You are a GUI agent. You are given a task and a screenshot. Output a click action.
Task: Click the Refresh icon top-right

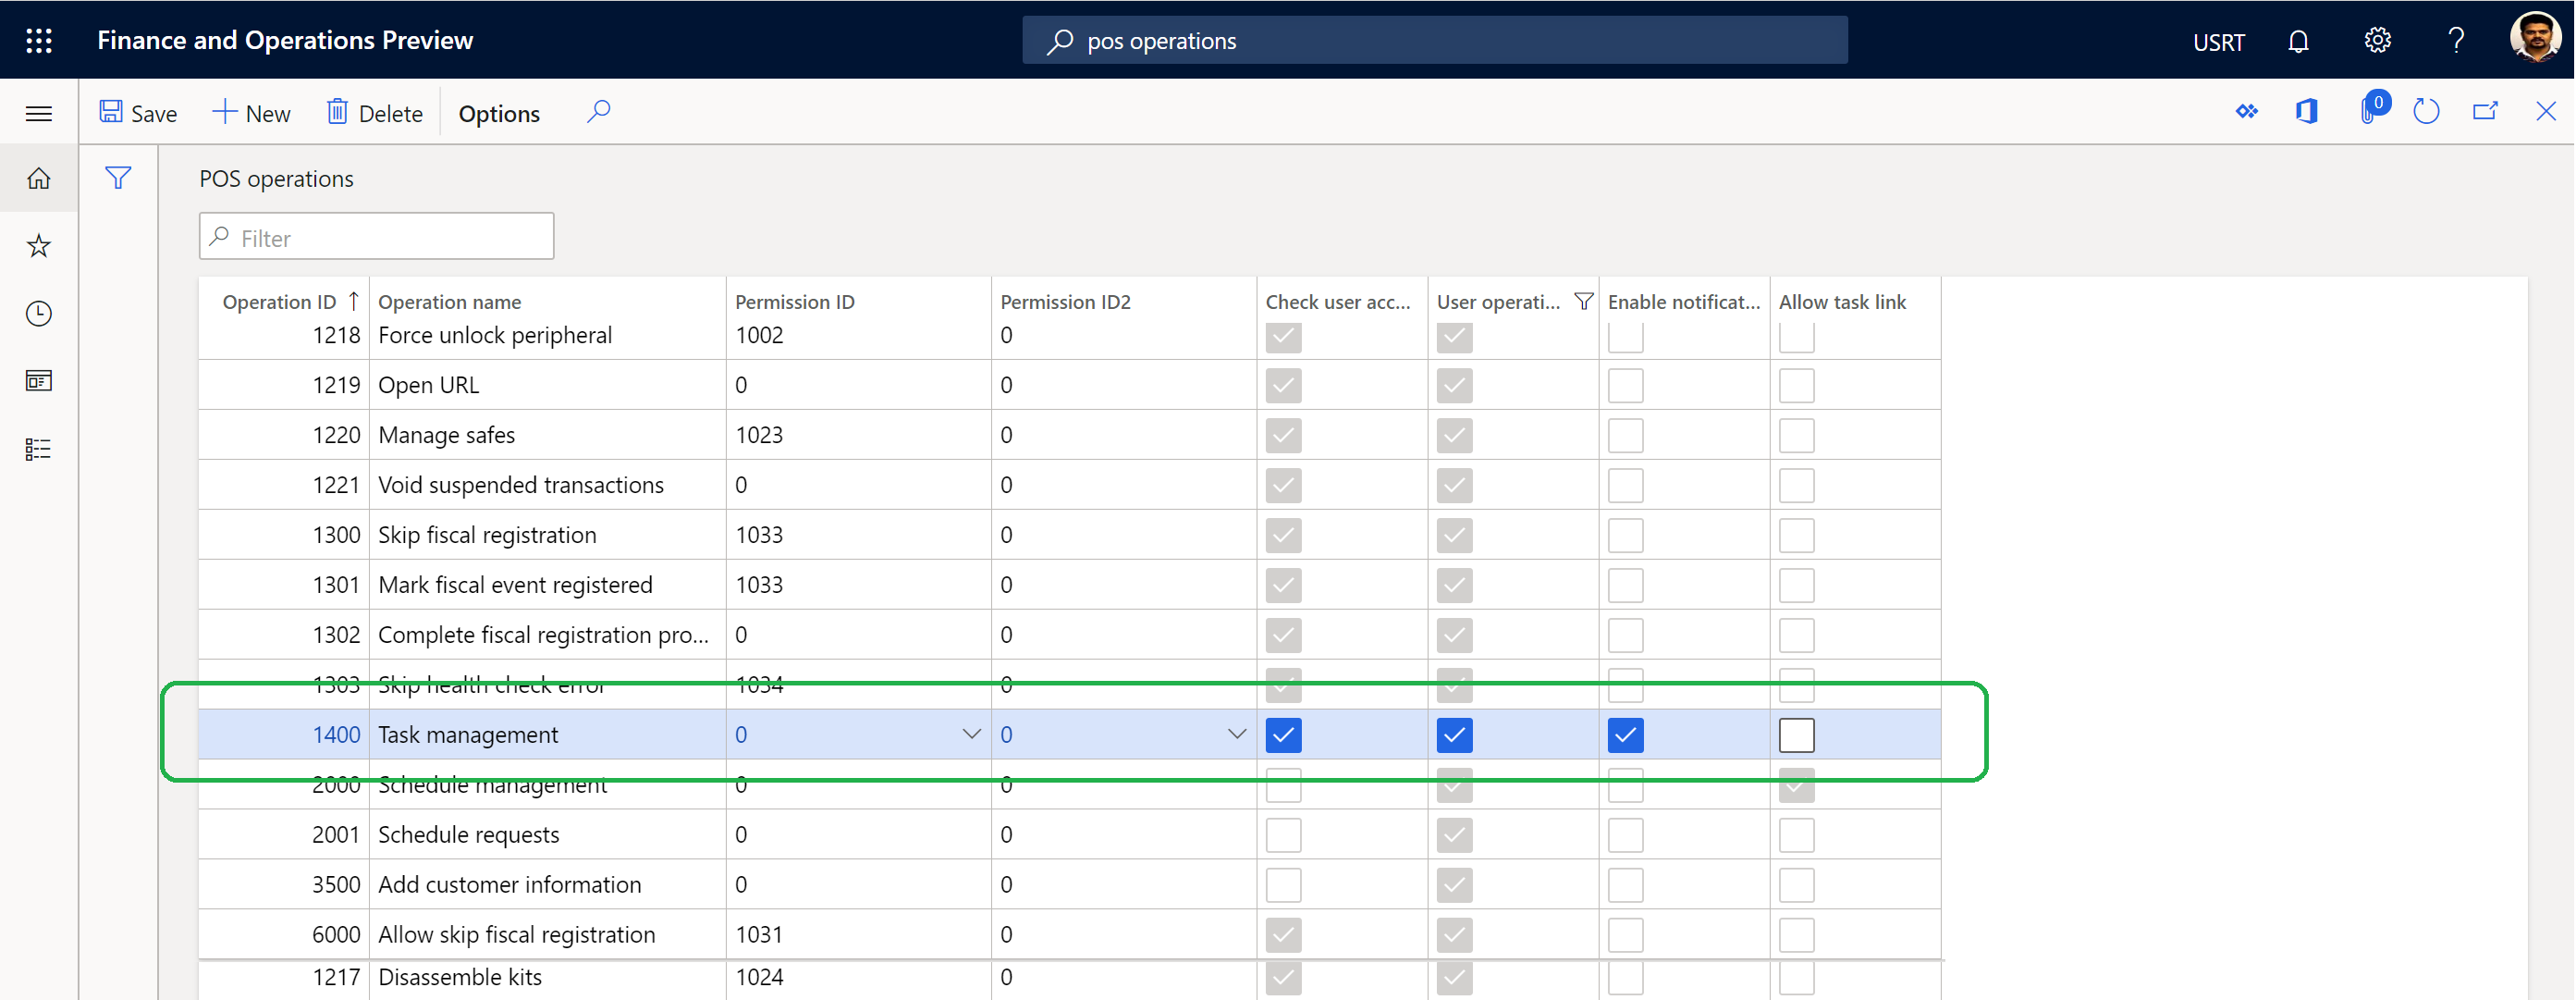[2428, 112]
